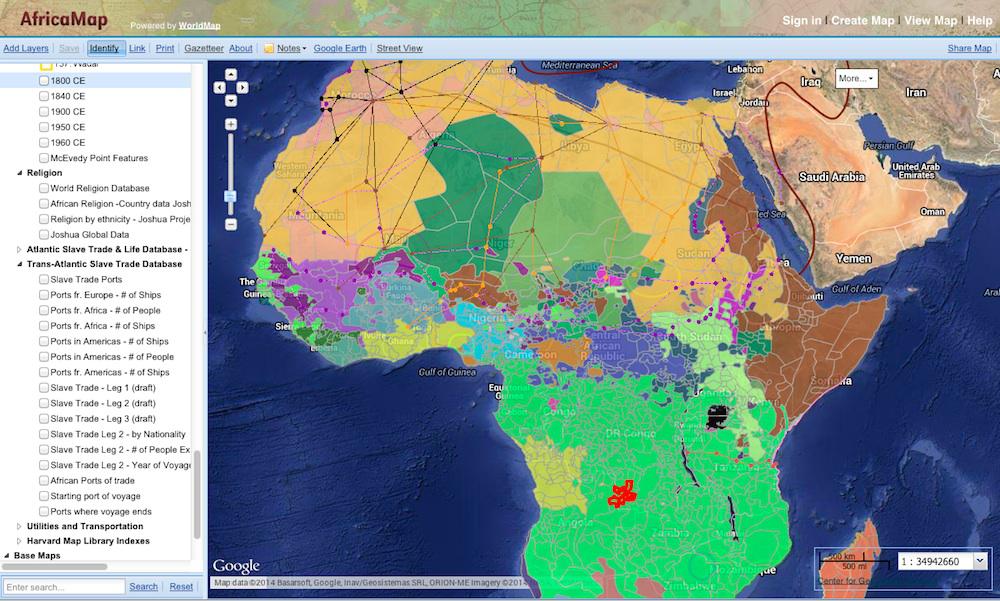Click Create Map in header
Screen dimensions: 1000x601
point(863,20)
